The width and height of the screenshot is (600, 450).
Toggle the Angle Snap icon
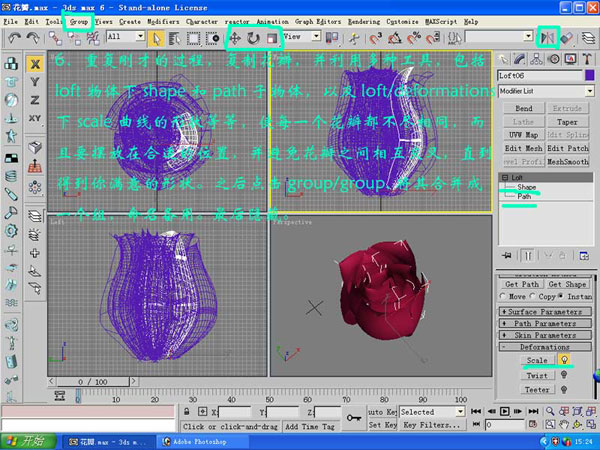(x=395, y=38)
